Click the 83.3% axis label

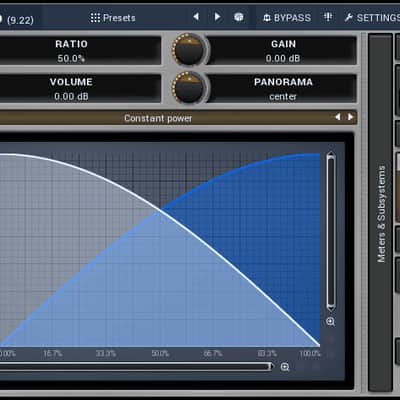click(x=267, y=353)
